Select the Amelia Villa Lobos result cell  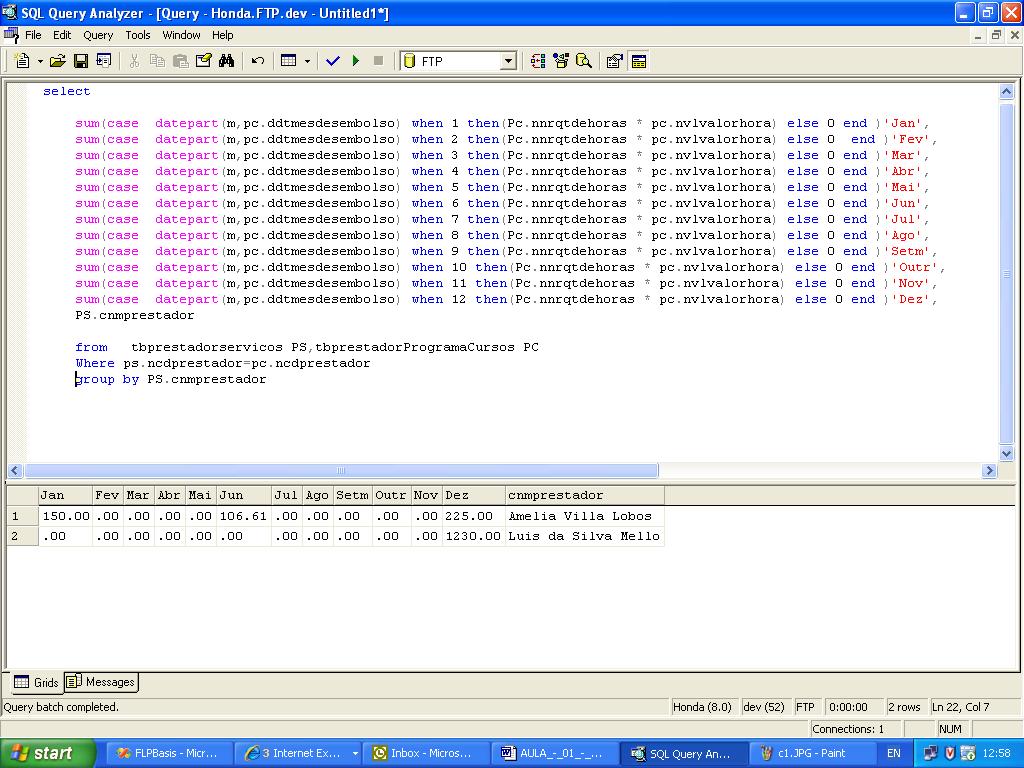583,516
